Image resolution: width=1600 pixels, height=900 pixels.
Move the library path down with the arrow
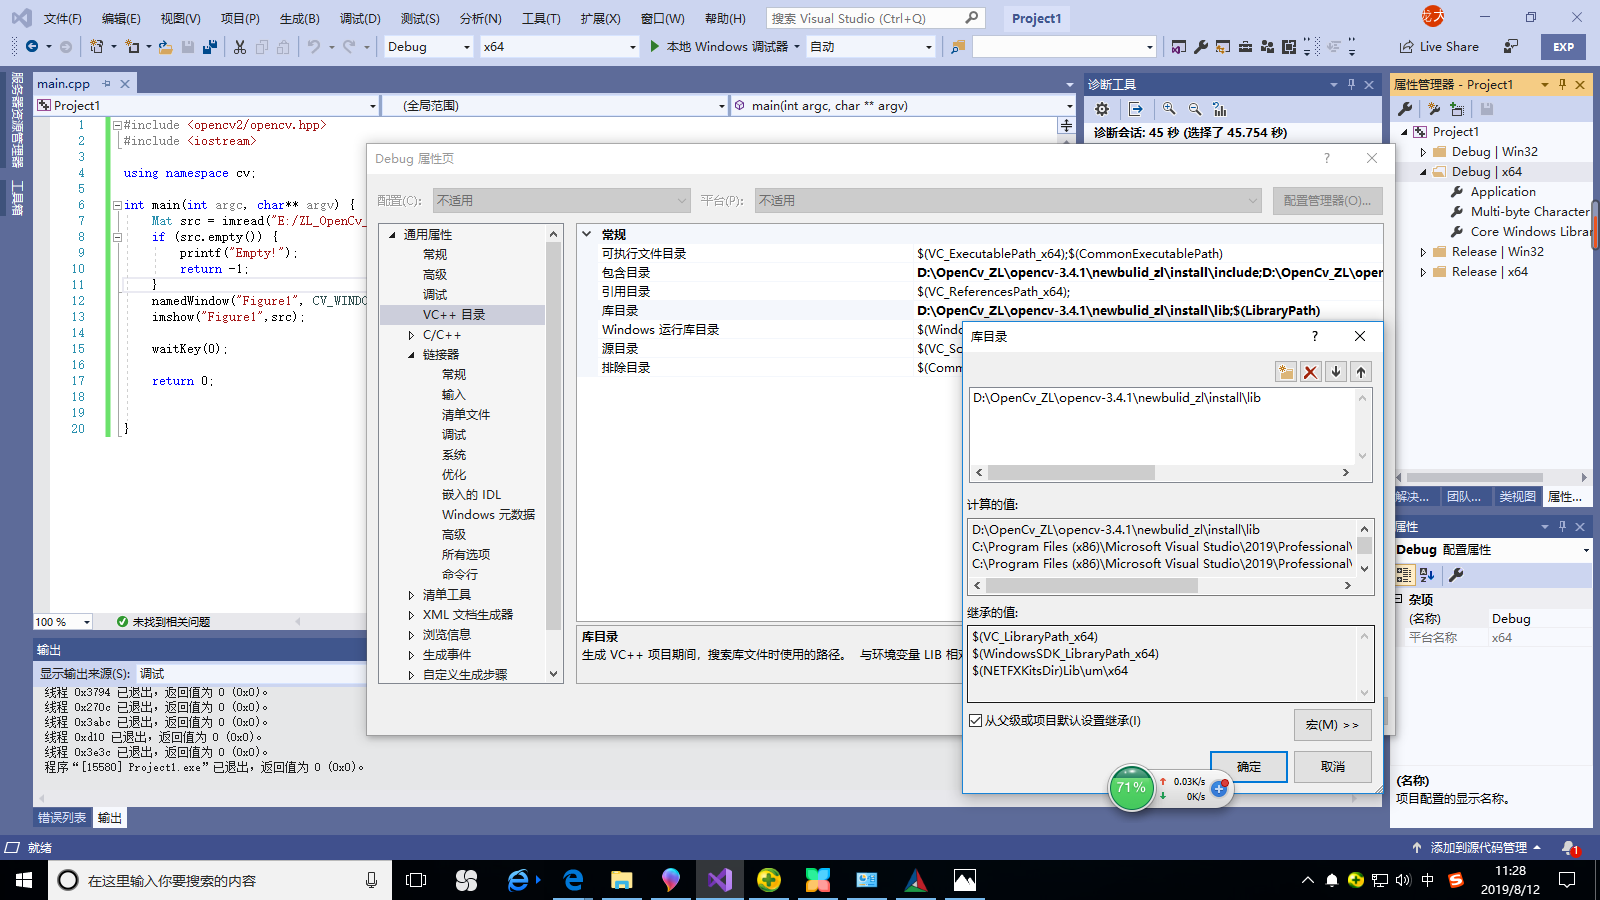1336,372
